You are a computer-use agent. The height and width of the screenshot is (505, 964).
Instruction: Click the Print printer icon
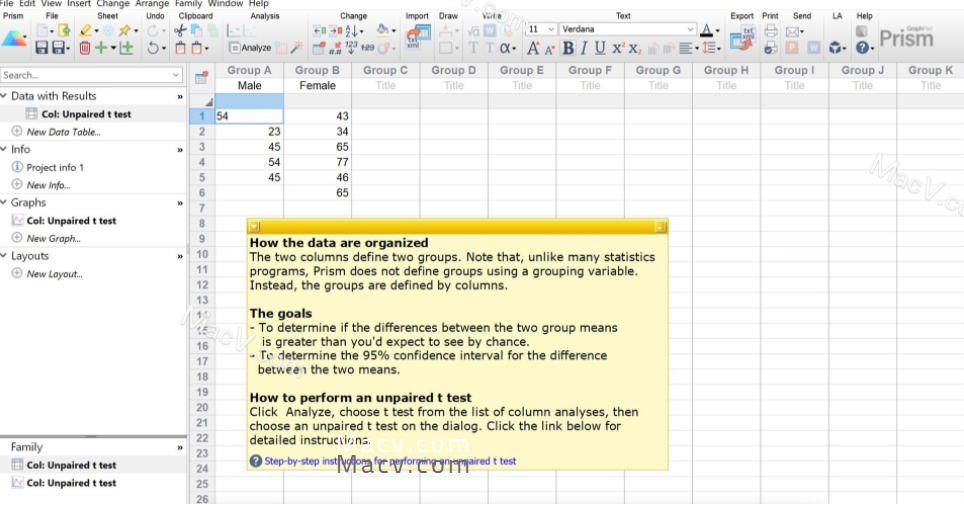(770, 30)
